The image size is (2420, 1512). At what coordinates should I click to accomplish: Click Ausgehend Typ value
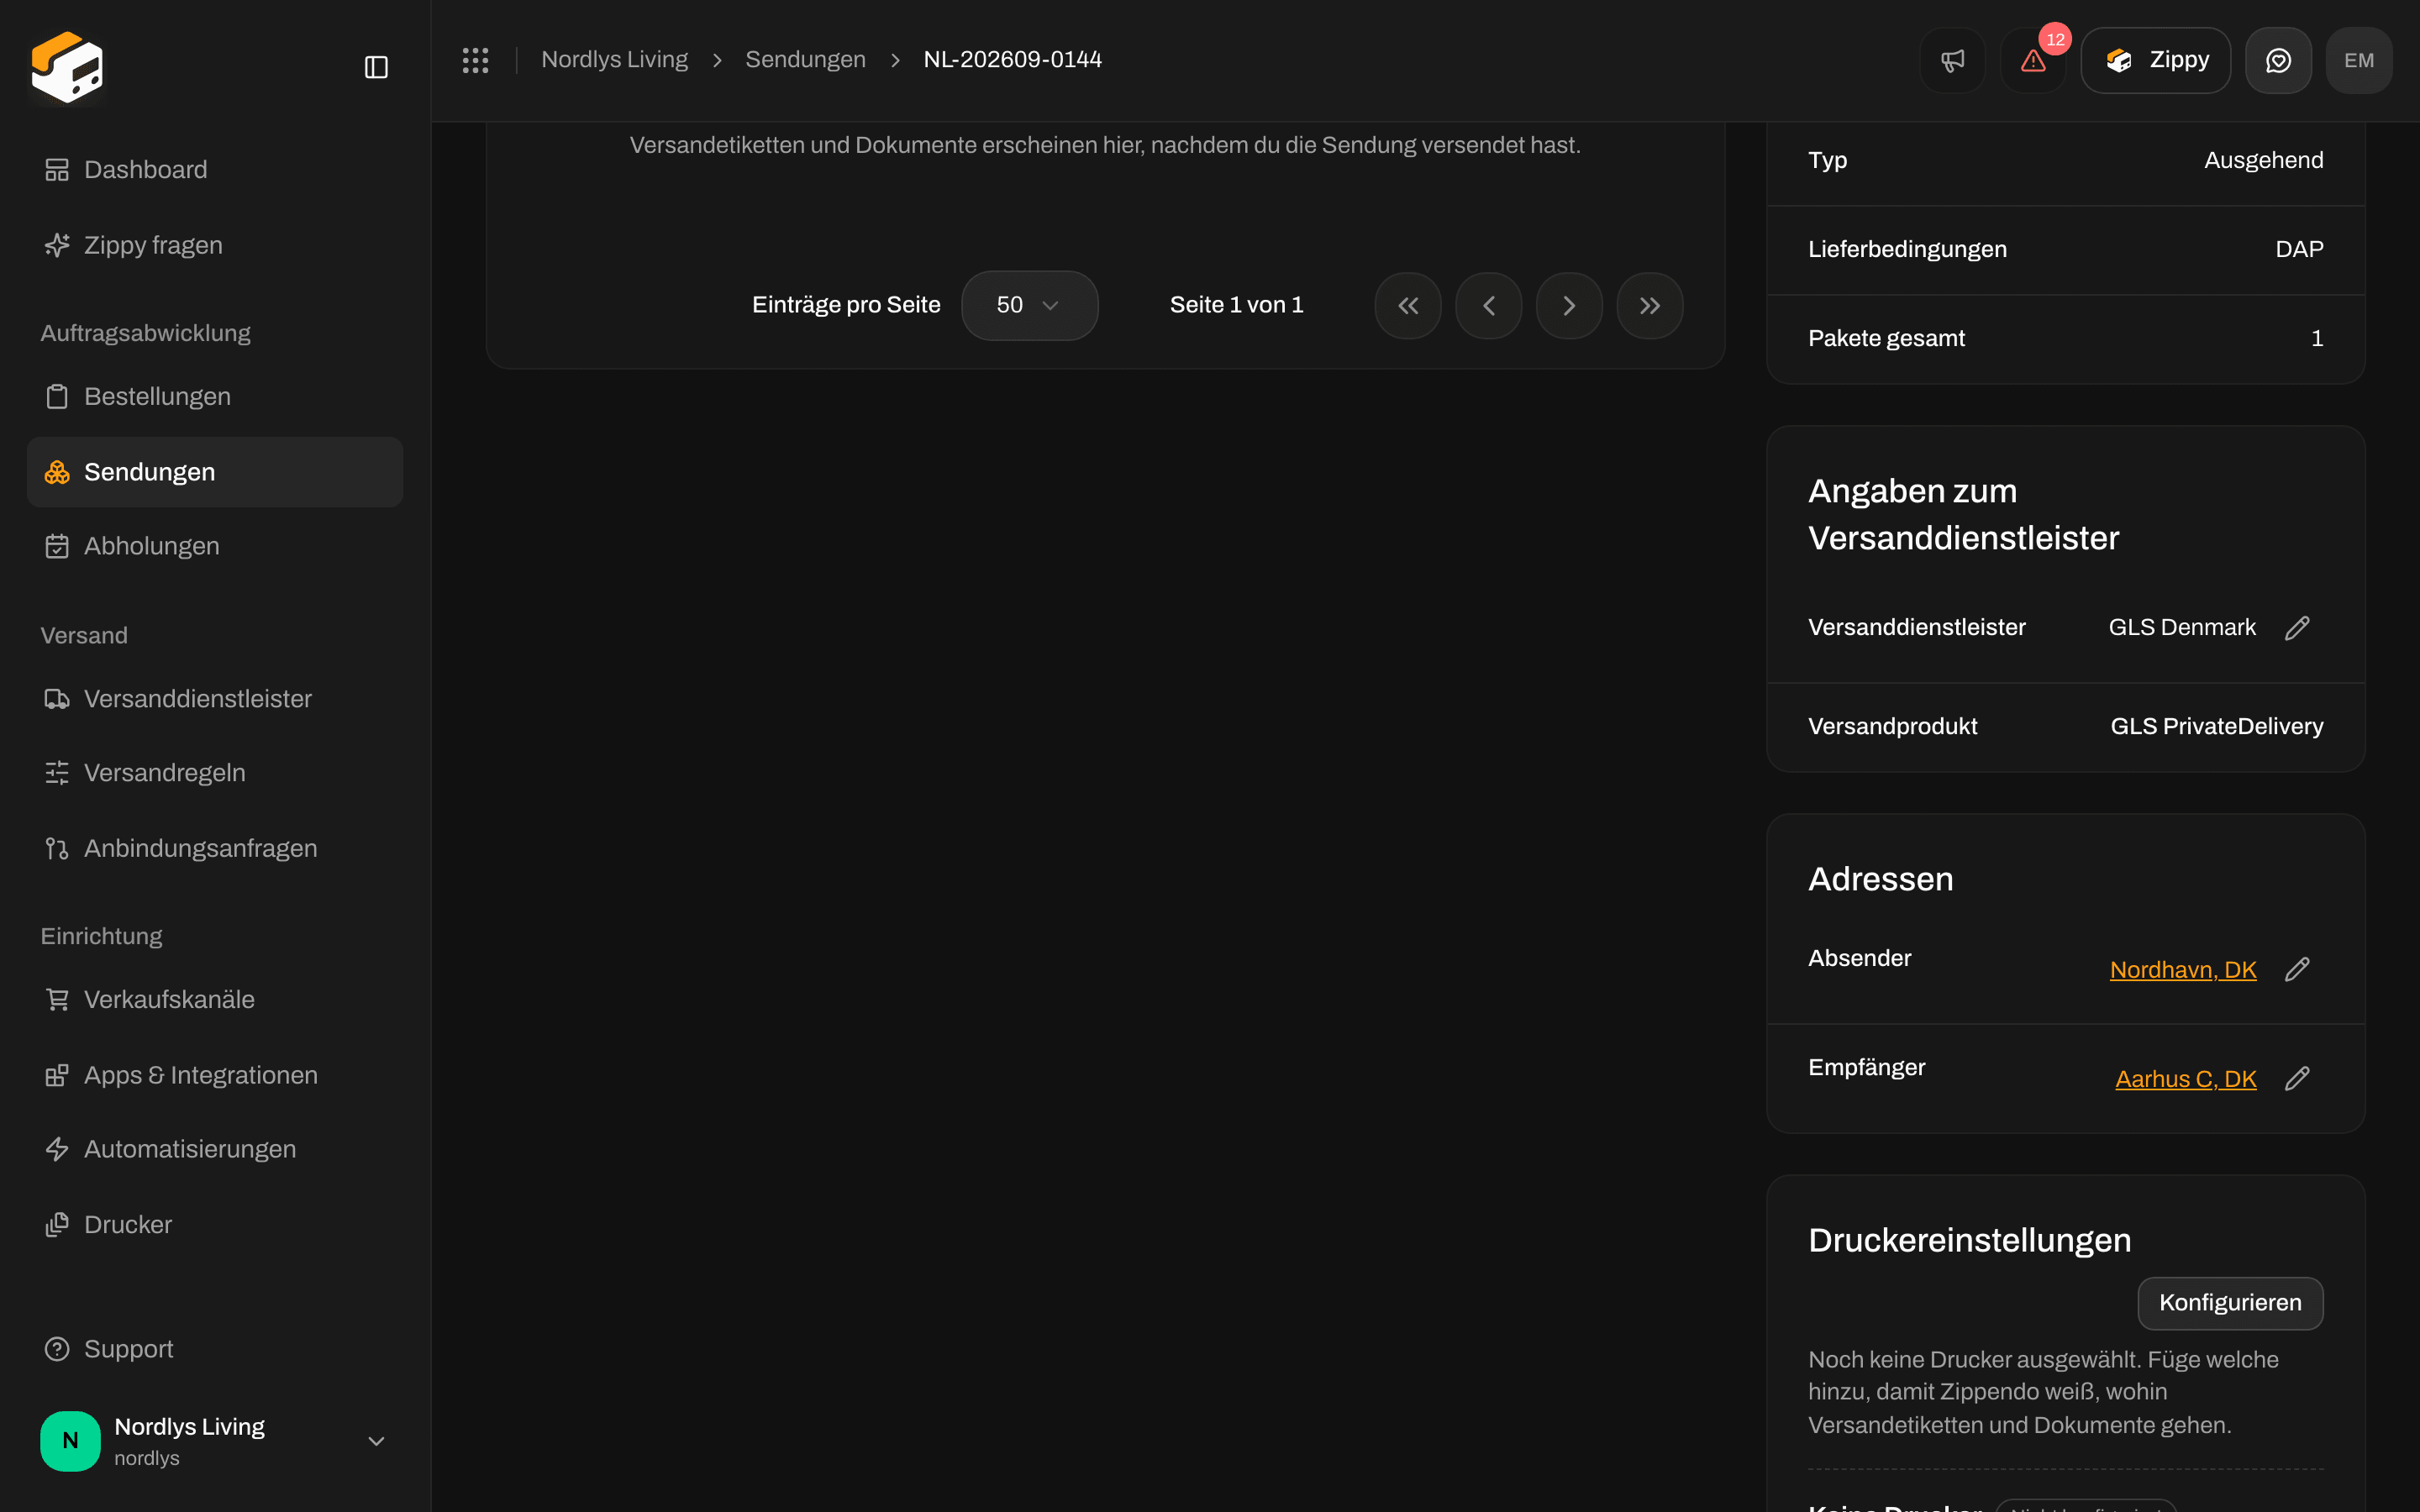(2264, 161)
